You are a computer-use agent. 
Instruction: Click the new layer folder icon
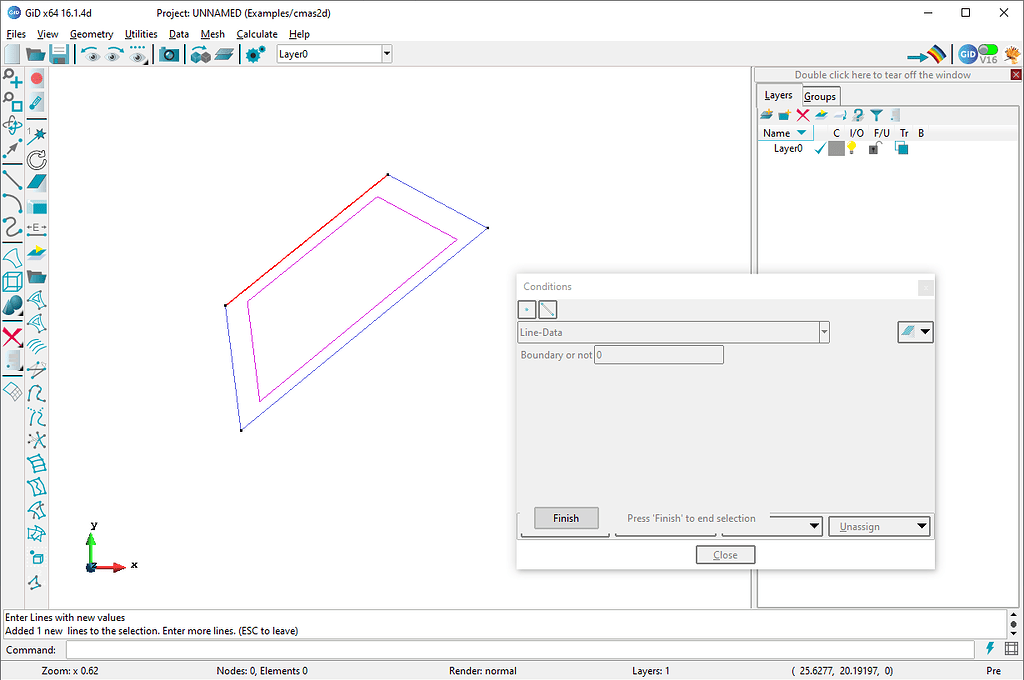click(784, 115)
